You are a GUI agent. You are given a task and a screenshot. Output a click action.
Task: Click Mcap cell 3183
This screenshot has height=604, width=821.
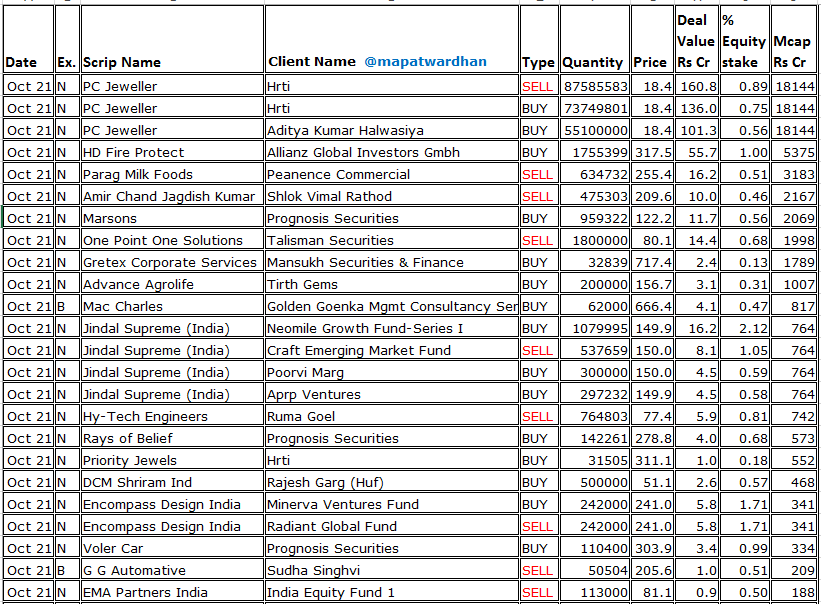tap(793, 174)
